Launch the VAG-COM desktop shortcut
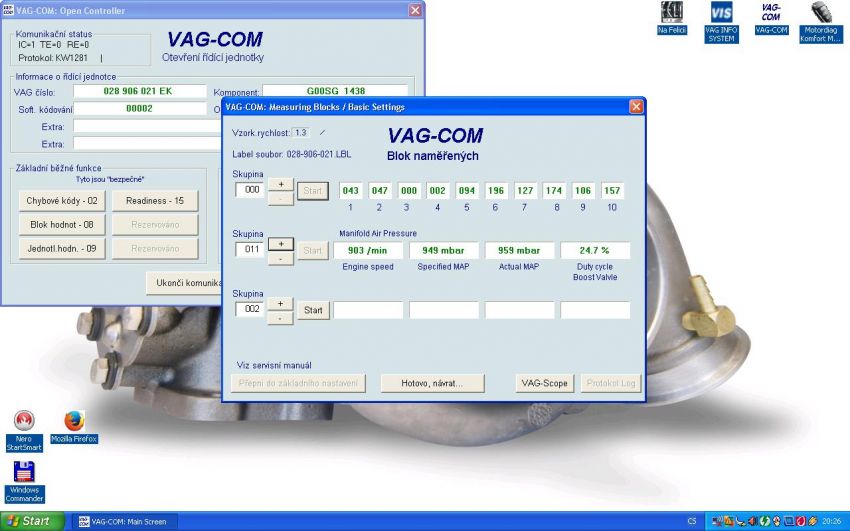 click(x=771, y=18)
